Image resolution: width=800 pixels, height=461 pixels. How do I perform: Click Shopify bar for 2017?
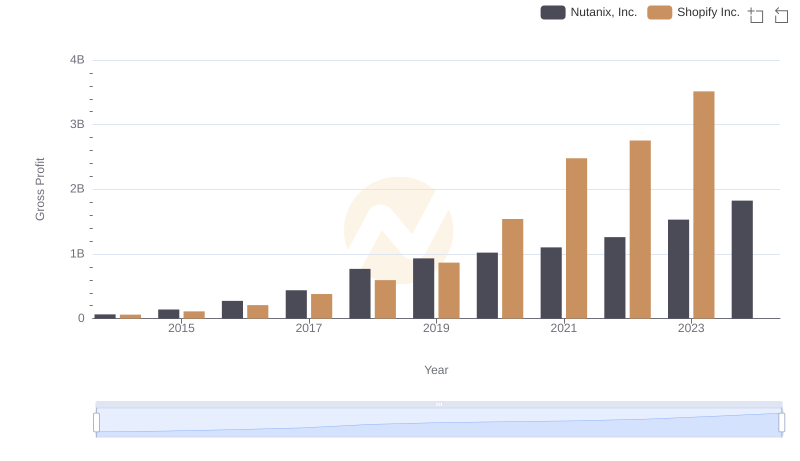(x=321, y=306)
